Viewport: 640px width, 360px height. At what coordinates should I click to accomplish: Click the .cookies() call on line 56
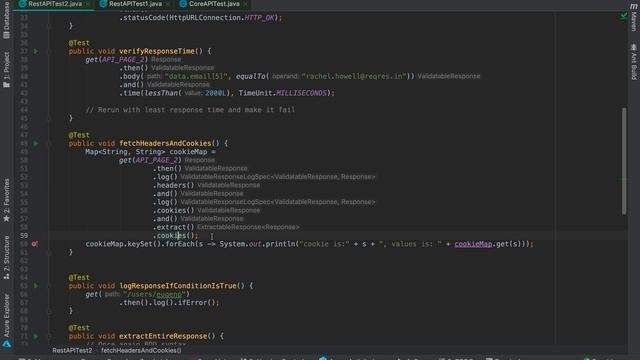(173, 211)
